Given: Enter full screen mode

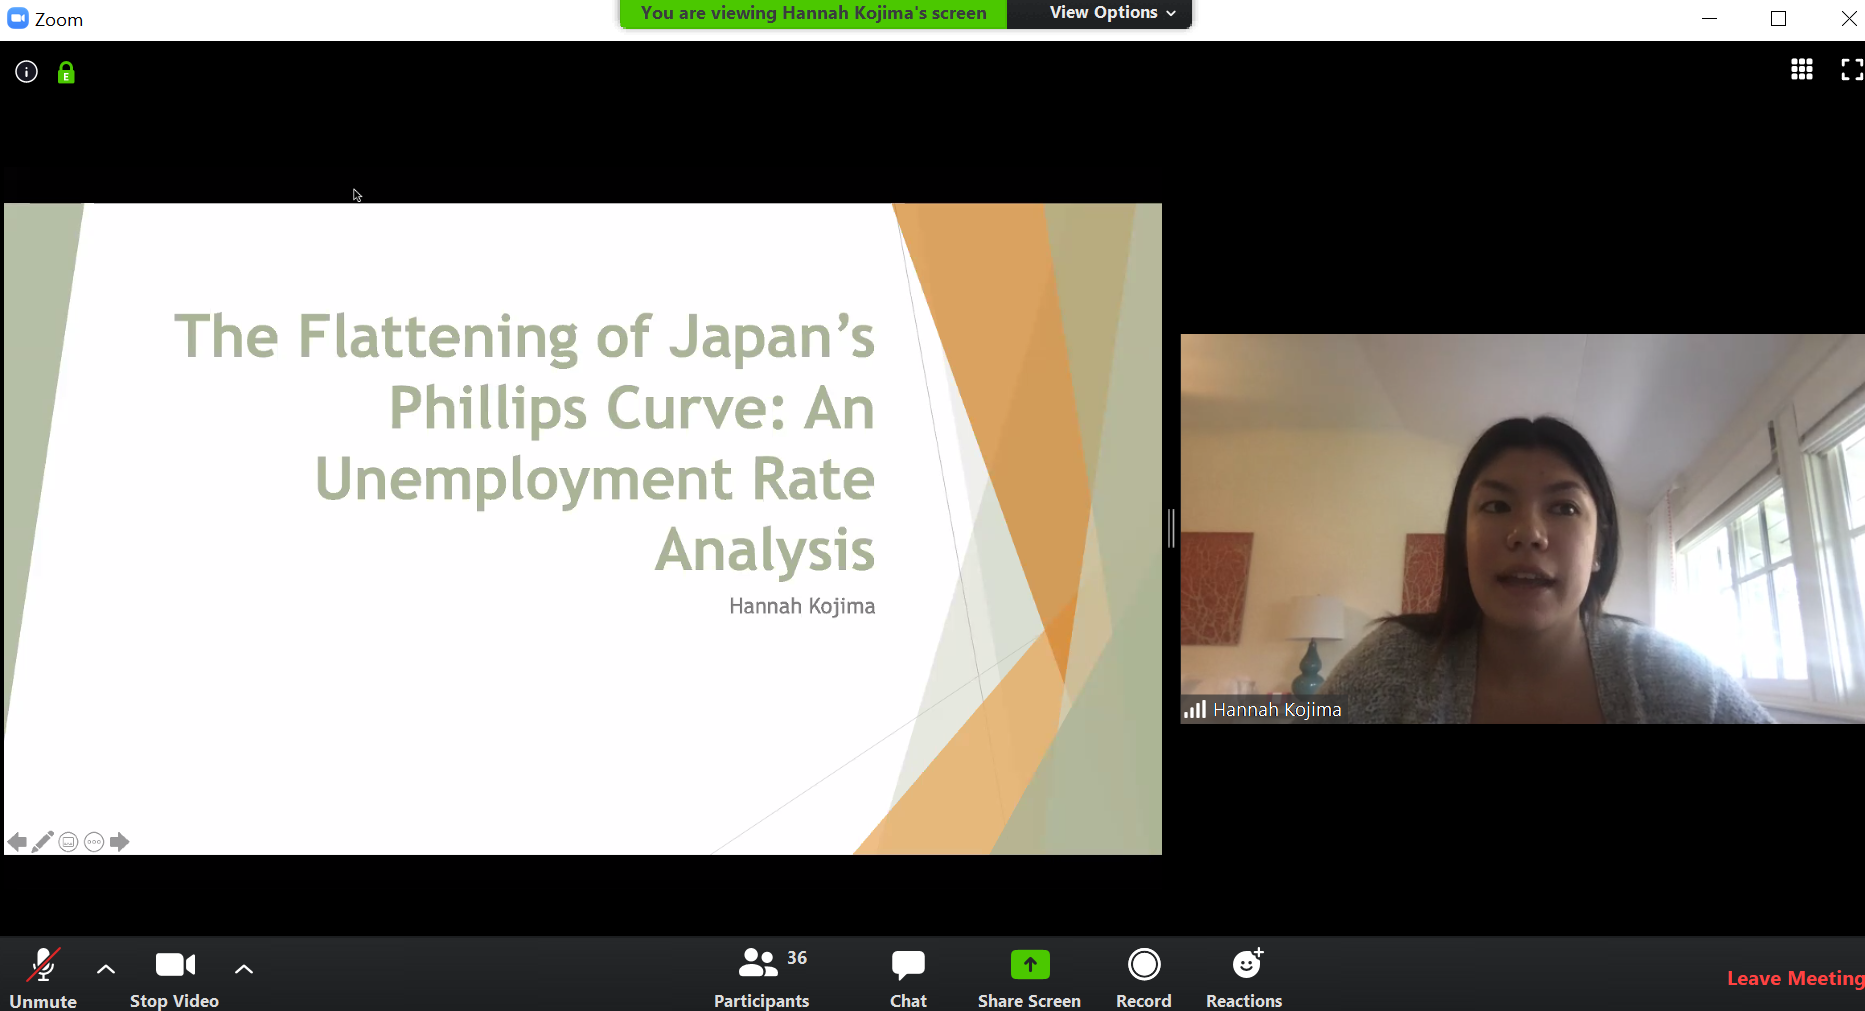Looking at the screenshot, I should click(1852, 69).
